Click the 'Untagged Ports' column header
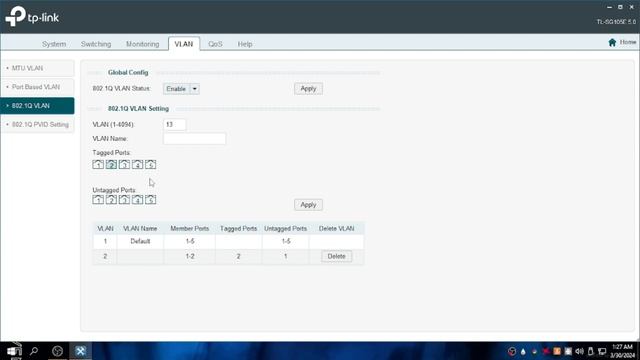640x360 pixels. click(x=285, y=229)
